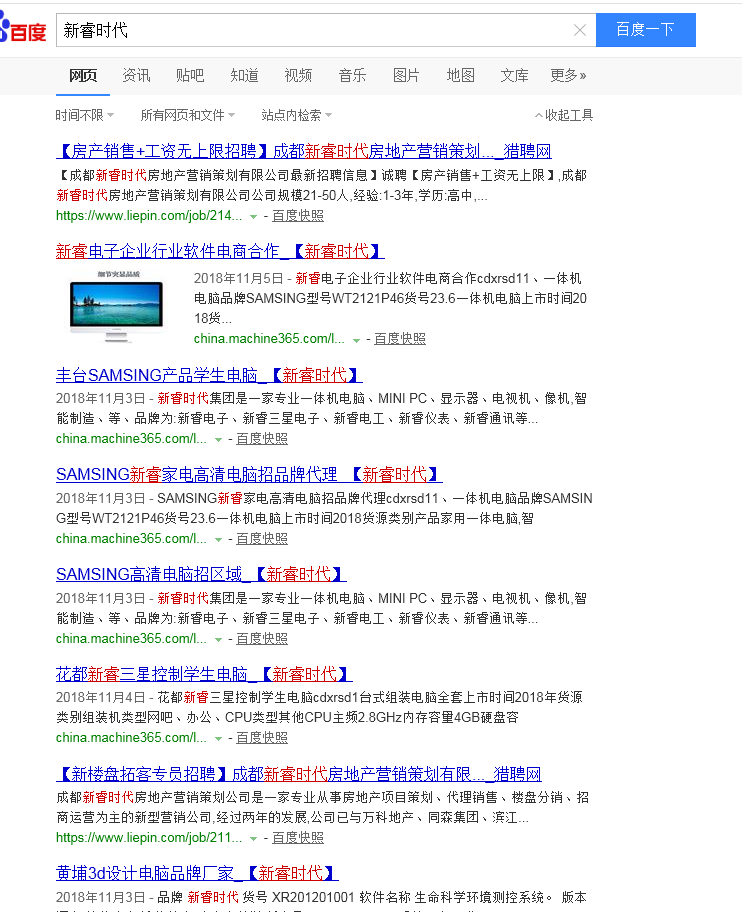Expand arrow beside 丰台SAMSING result URL

pyautogui.click(x=218, y=440)
